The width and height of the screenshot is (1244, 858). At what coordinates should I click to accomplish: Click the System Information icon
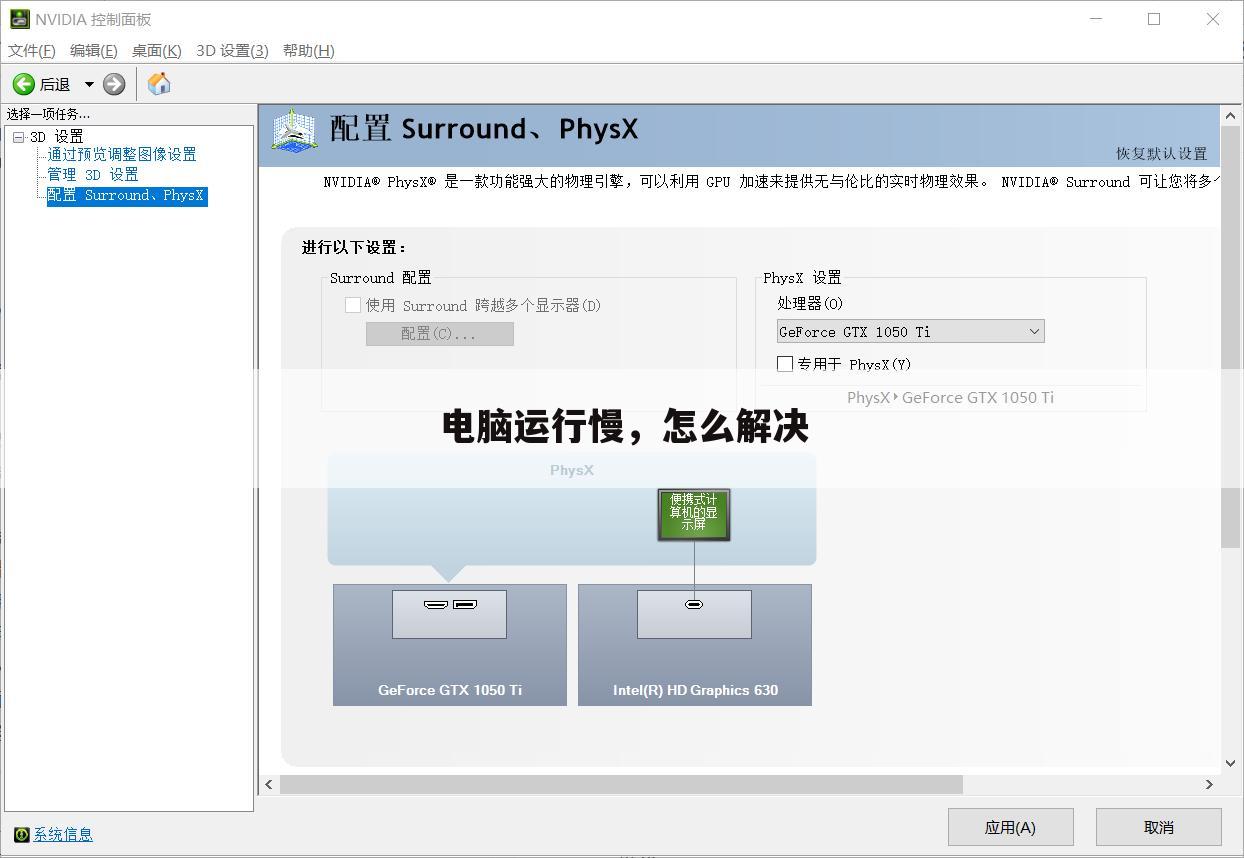click(x=21, y=834)
